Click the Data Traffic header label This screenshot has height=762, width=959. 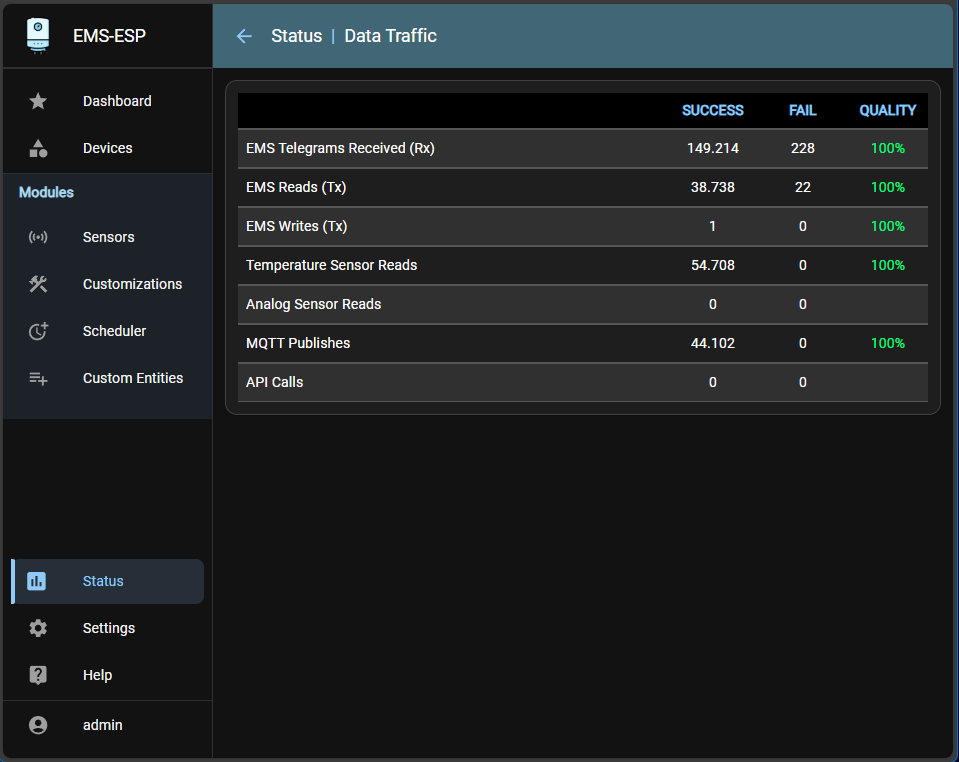390,35
